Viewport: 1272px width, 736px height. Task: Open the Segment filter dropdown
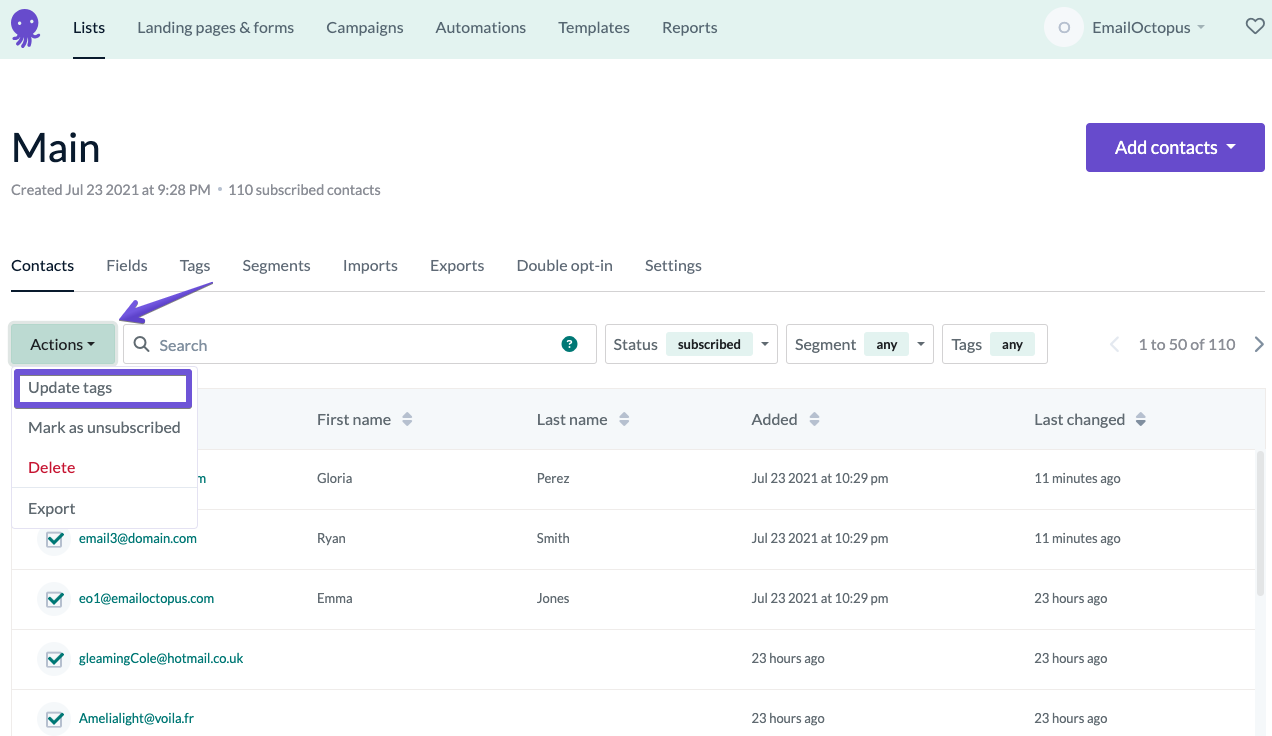(860, 344)
